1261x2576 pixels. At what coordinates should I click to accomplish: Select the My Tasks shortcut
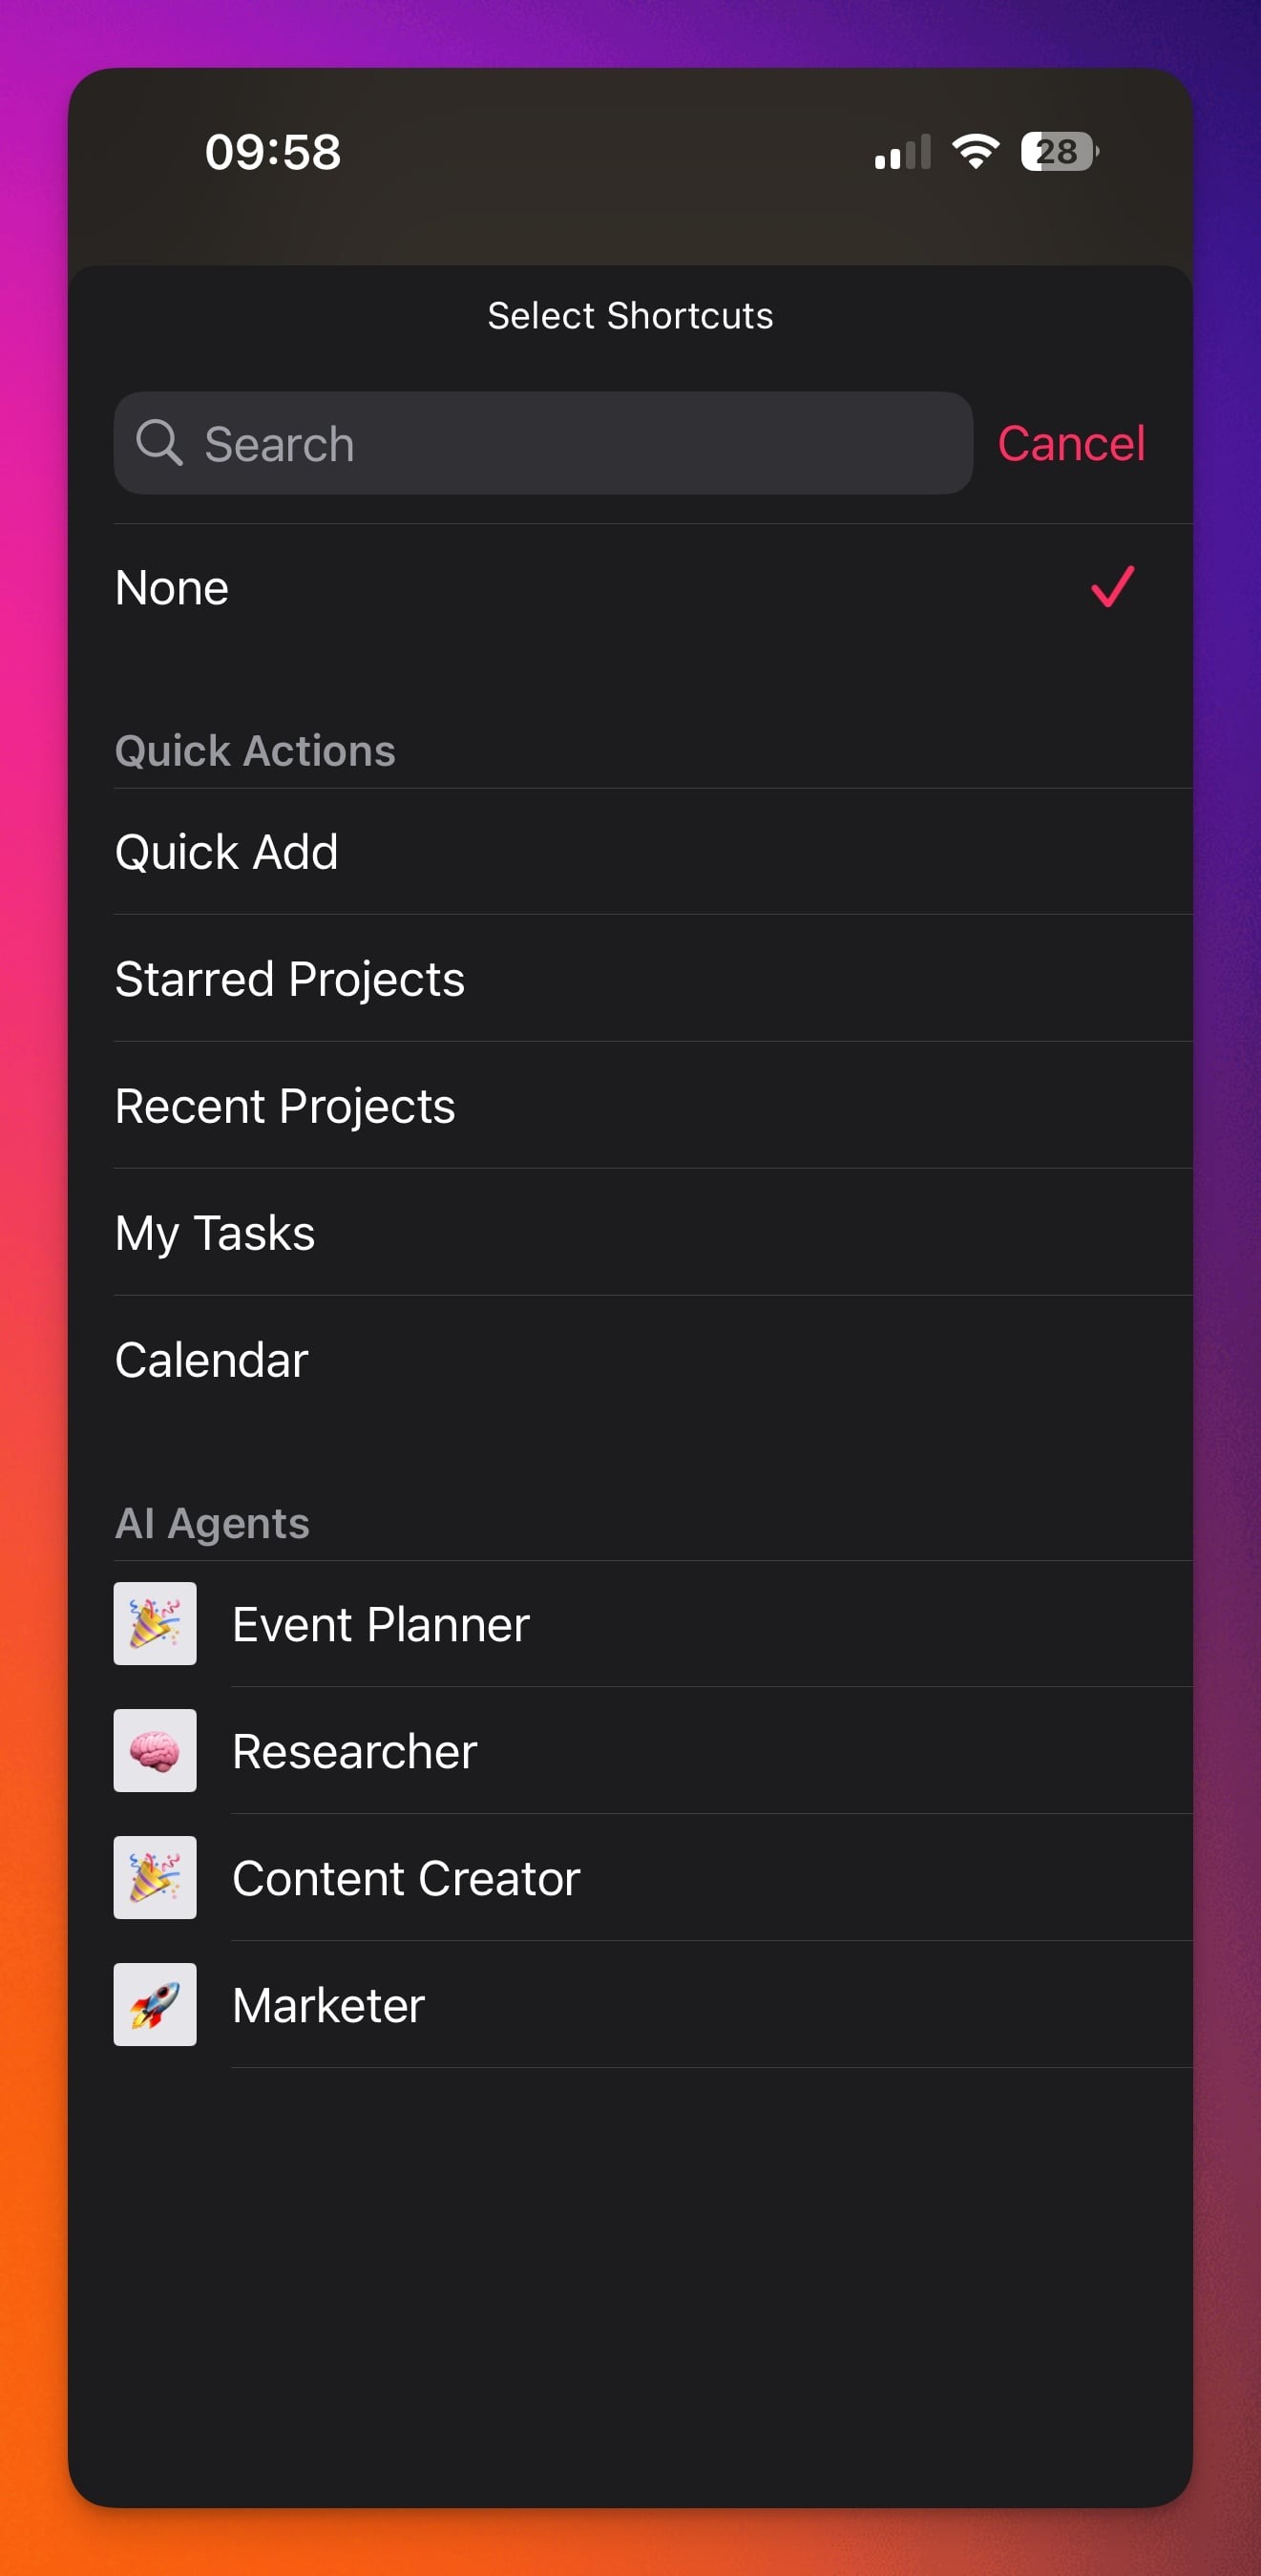click(x=215, y=1233)
